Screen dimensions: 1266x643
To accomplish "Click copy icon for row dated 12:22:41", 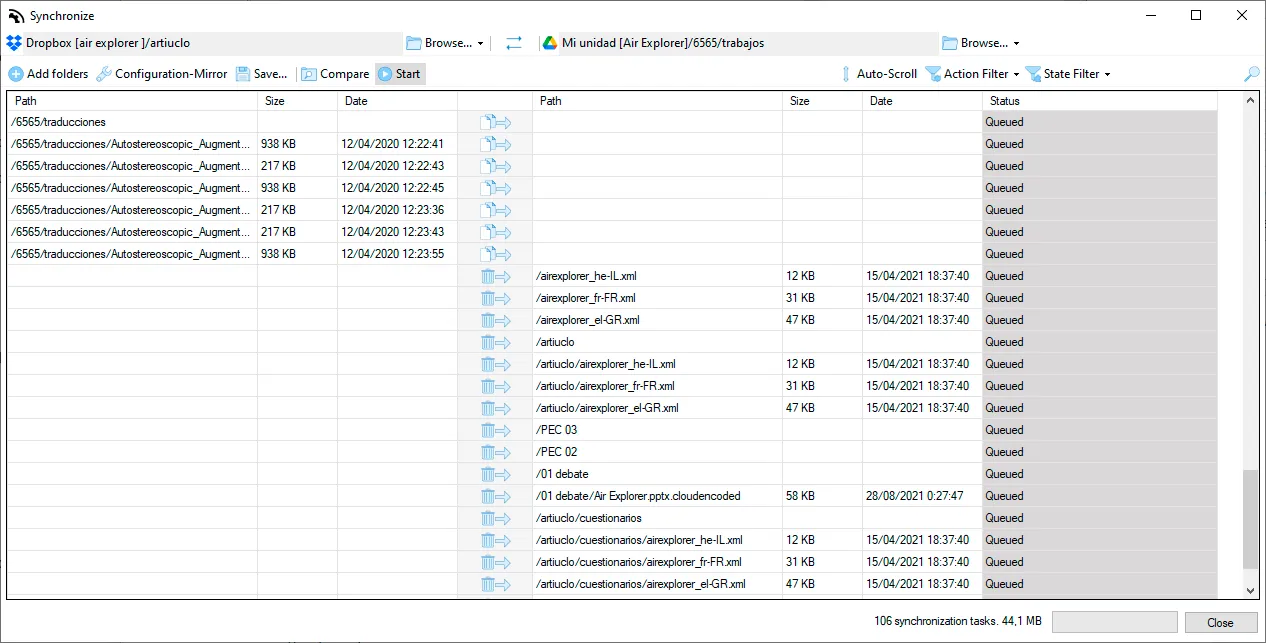I will click(495, 144).
